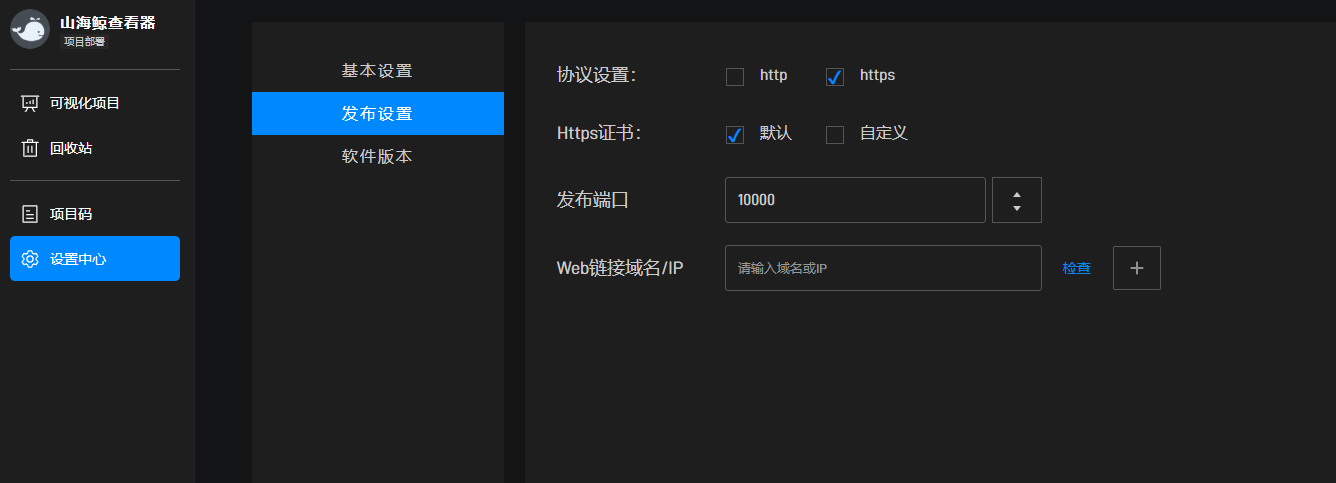1336x483 pixels.
Task: Click the 可视化项目 presentation board icon
Action: (x=30, y=103)
